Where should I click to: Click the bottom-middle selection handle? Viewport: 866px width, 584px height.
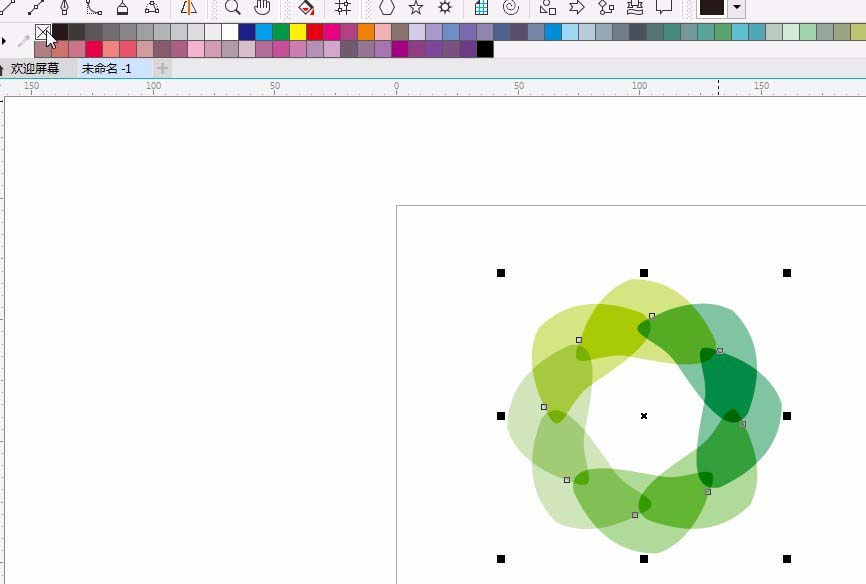point(644,559)
